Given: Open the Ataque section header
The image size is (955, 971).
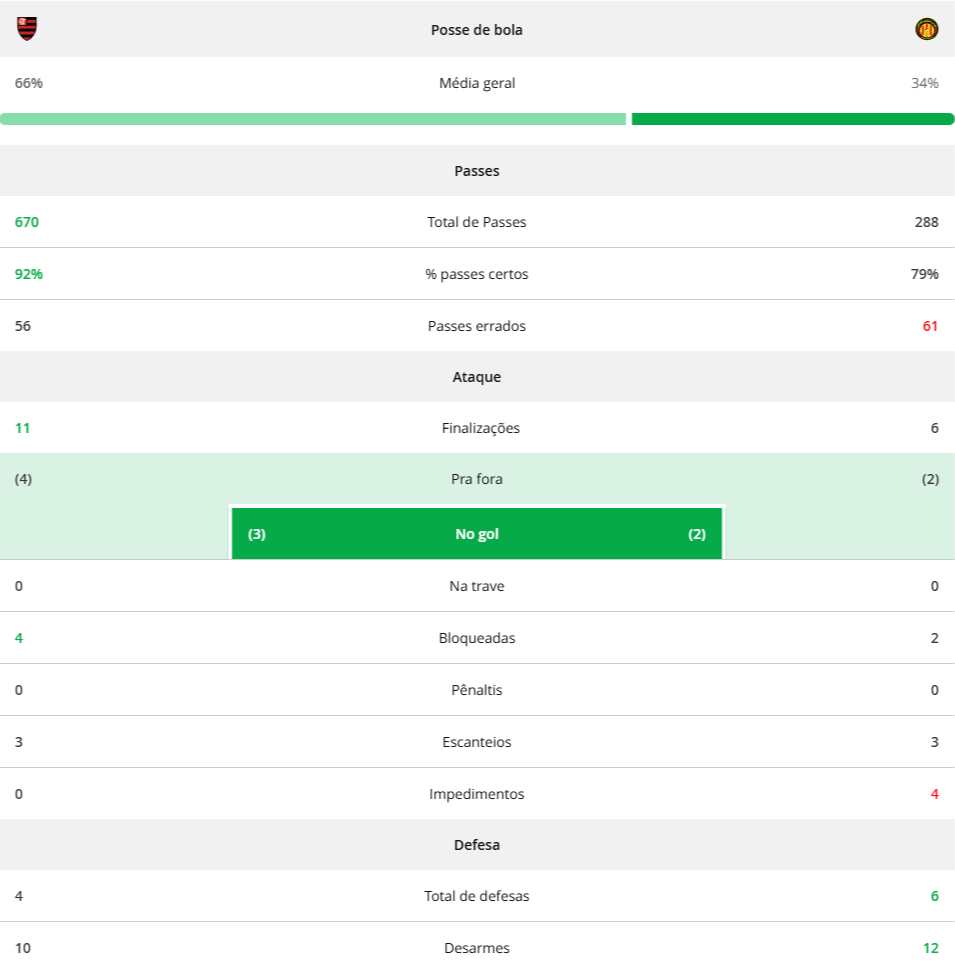Looking at the screenshot, I should tap(477, 377).
